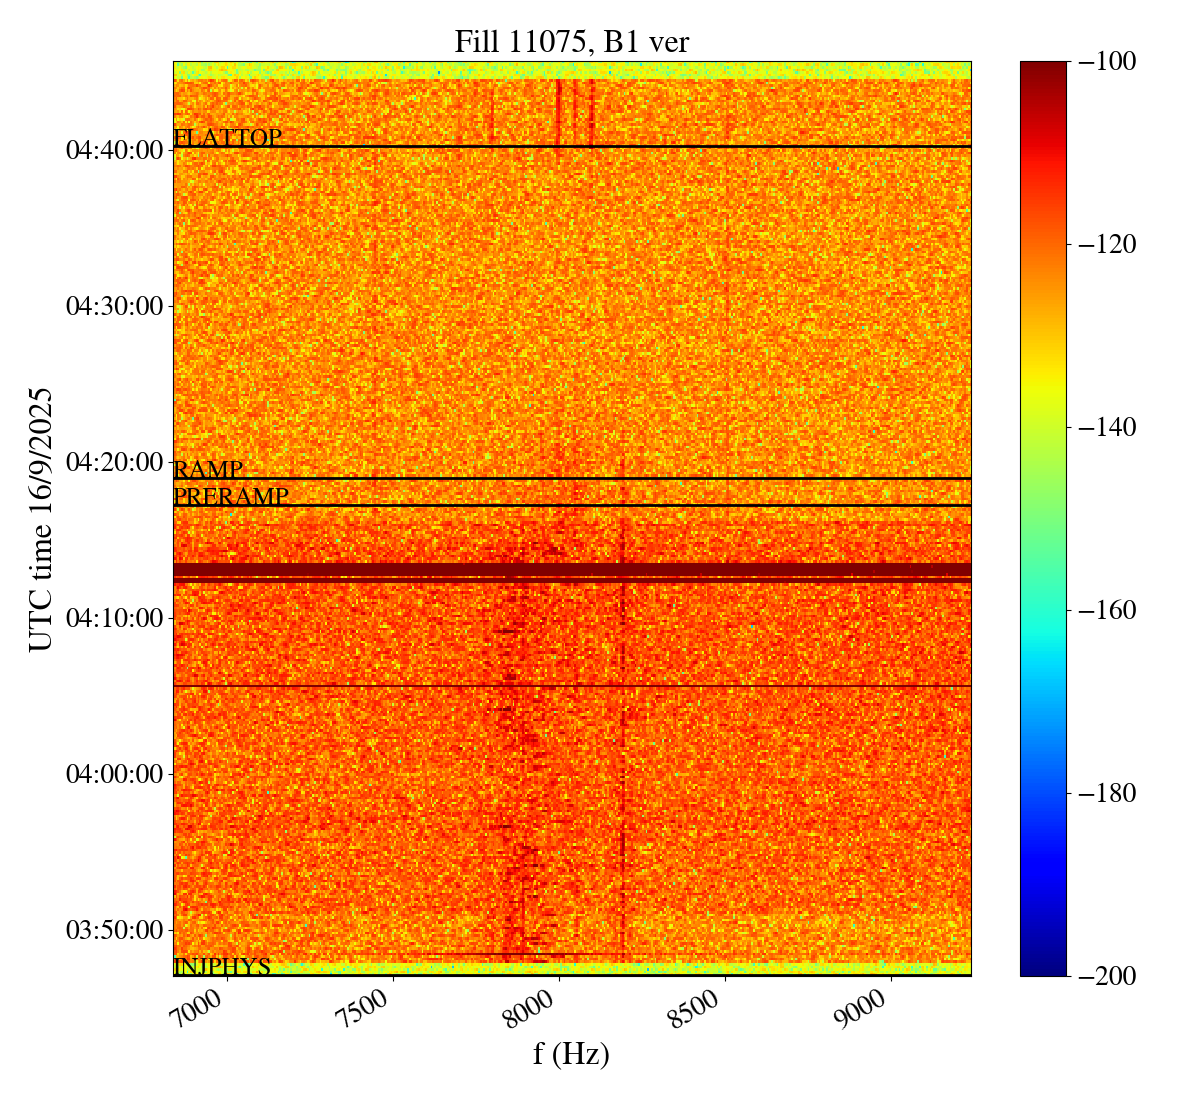The height and width of the screenshot is (1100, 1200).
Task: Select the PRERAMP marker label
Action: (x=231, y=497)
